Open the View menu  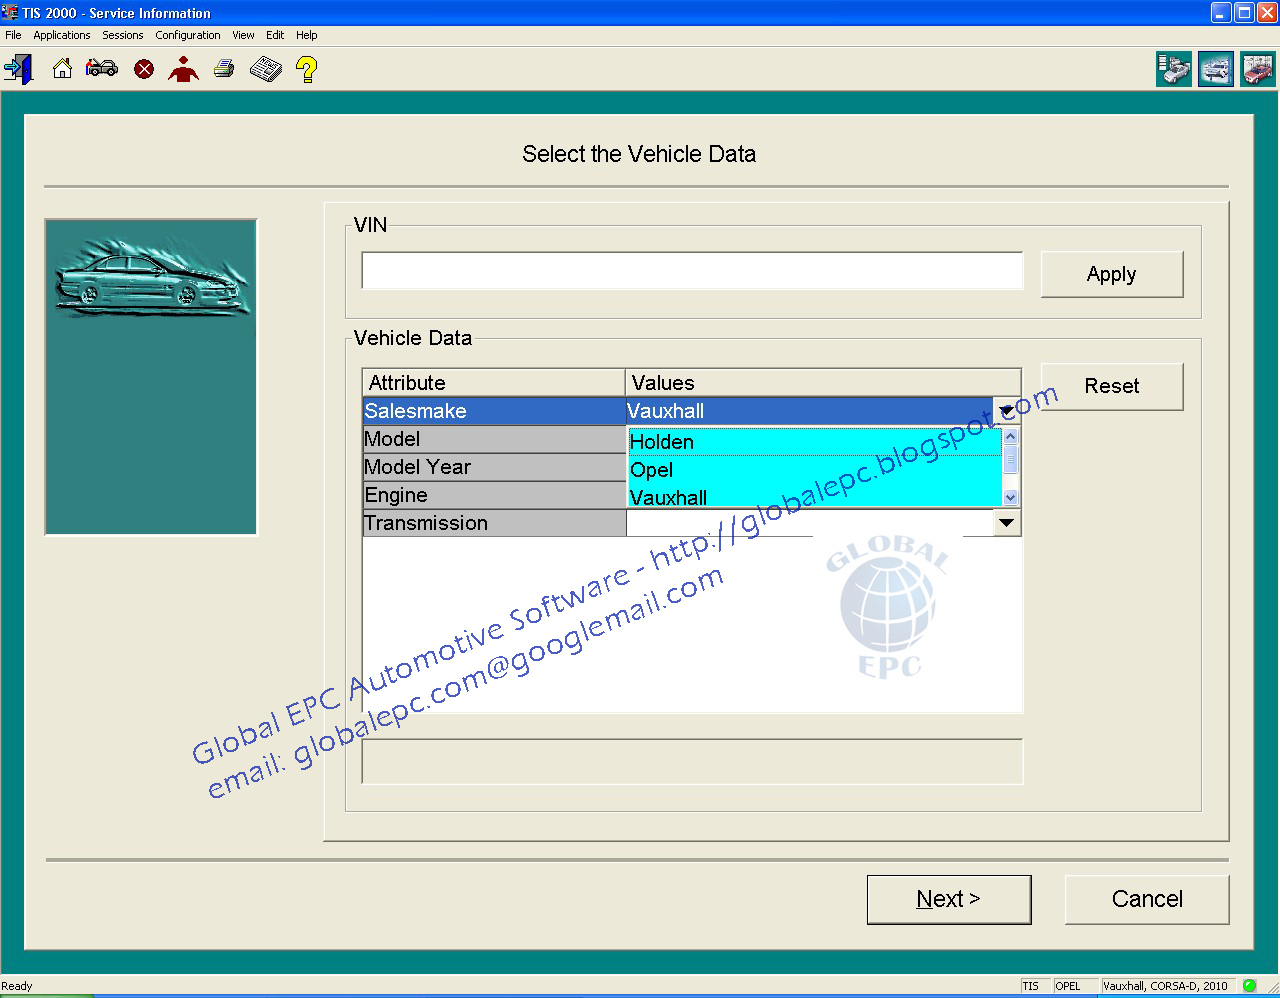243,35
